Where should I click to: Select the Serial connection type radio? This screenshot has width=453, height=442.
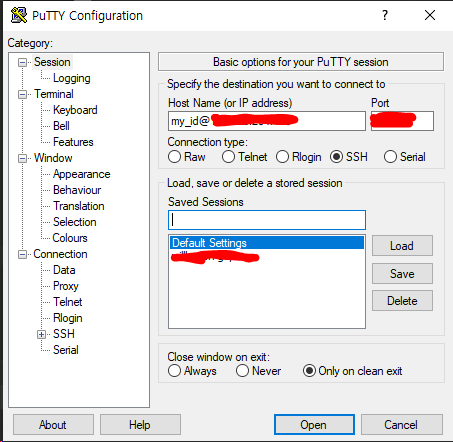click(x=390, y=157)
